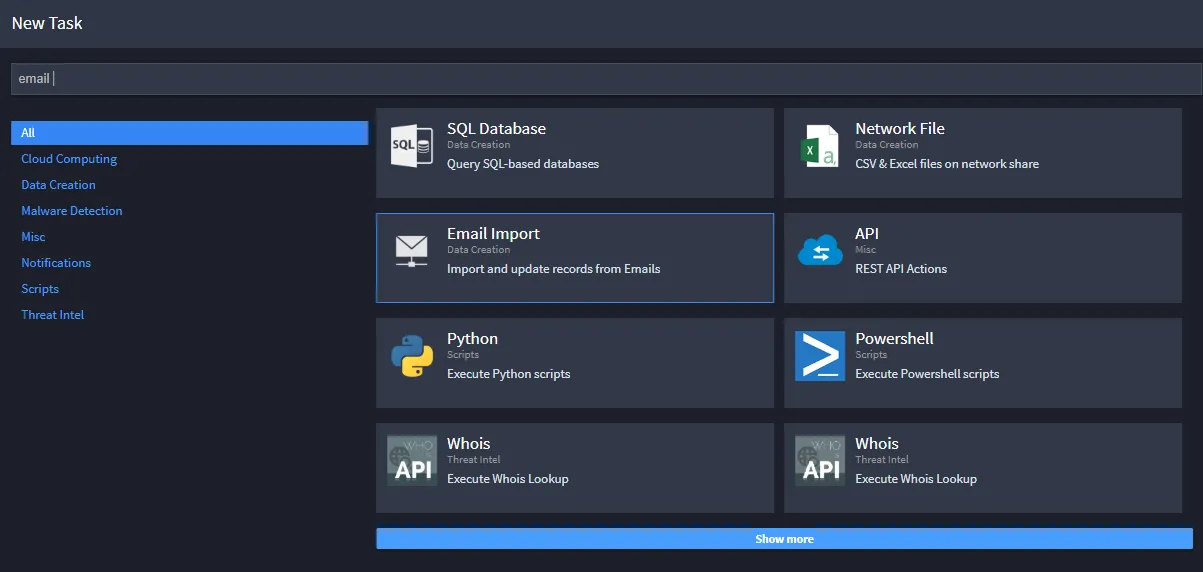Select the Powershell task title
The image size is (1203, 572).
(x=894, y=339)
